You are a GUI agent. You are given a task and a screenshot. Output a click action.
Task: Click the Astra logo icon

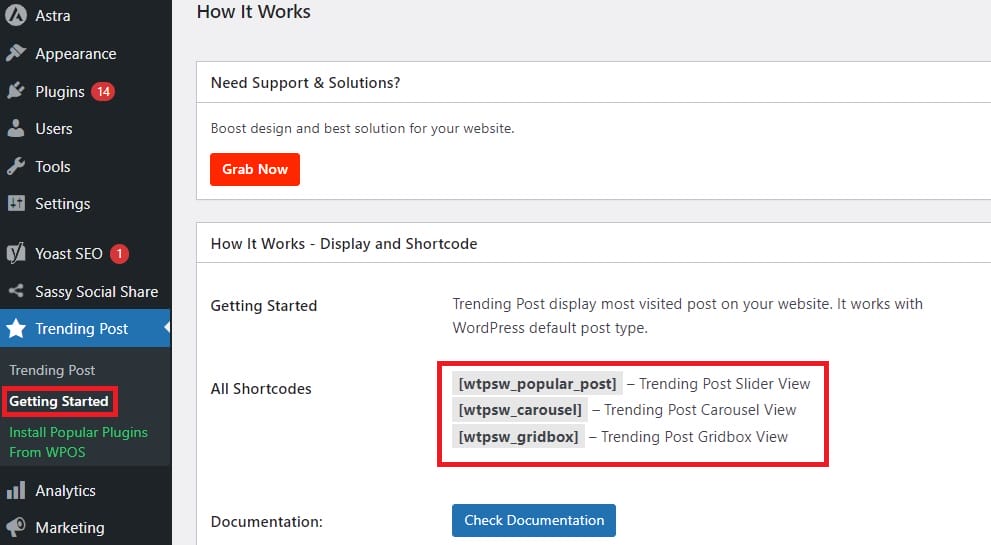click(x=16, y=15)
